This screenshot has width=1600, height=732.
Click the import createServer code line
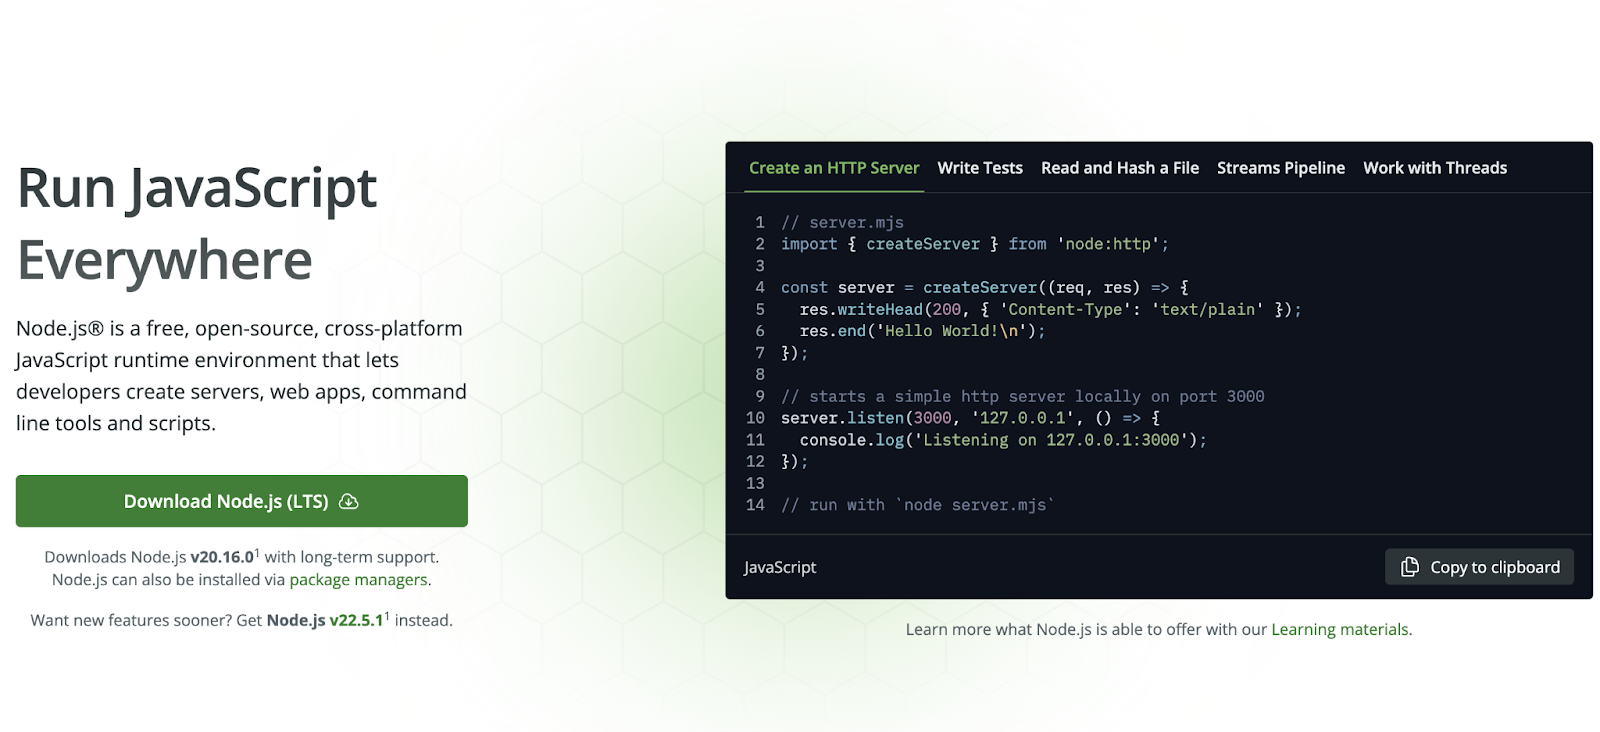pyautogui.click(x=974, y=244)
